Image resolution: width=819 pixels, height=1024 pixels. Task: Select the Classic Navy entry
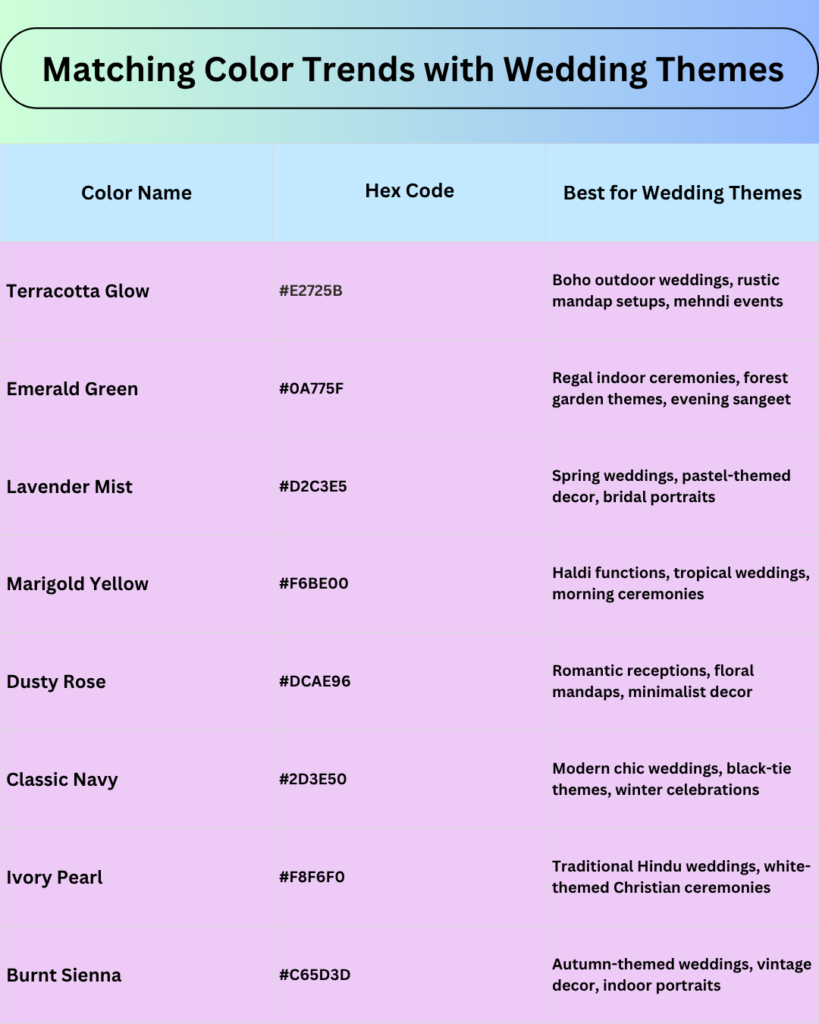[60, 780]
